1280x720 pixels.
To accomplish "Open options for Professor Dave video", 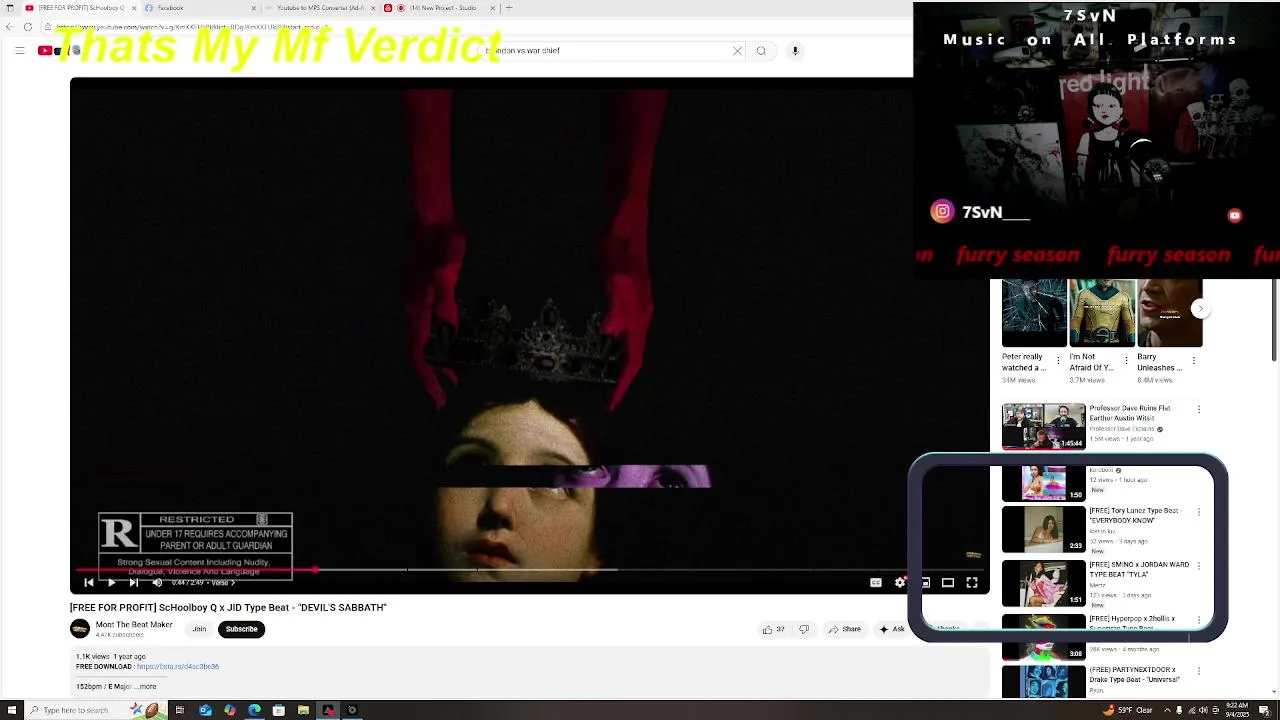I will [x=1199, y=409].
